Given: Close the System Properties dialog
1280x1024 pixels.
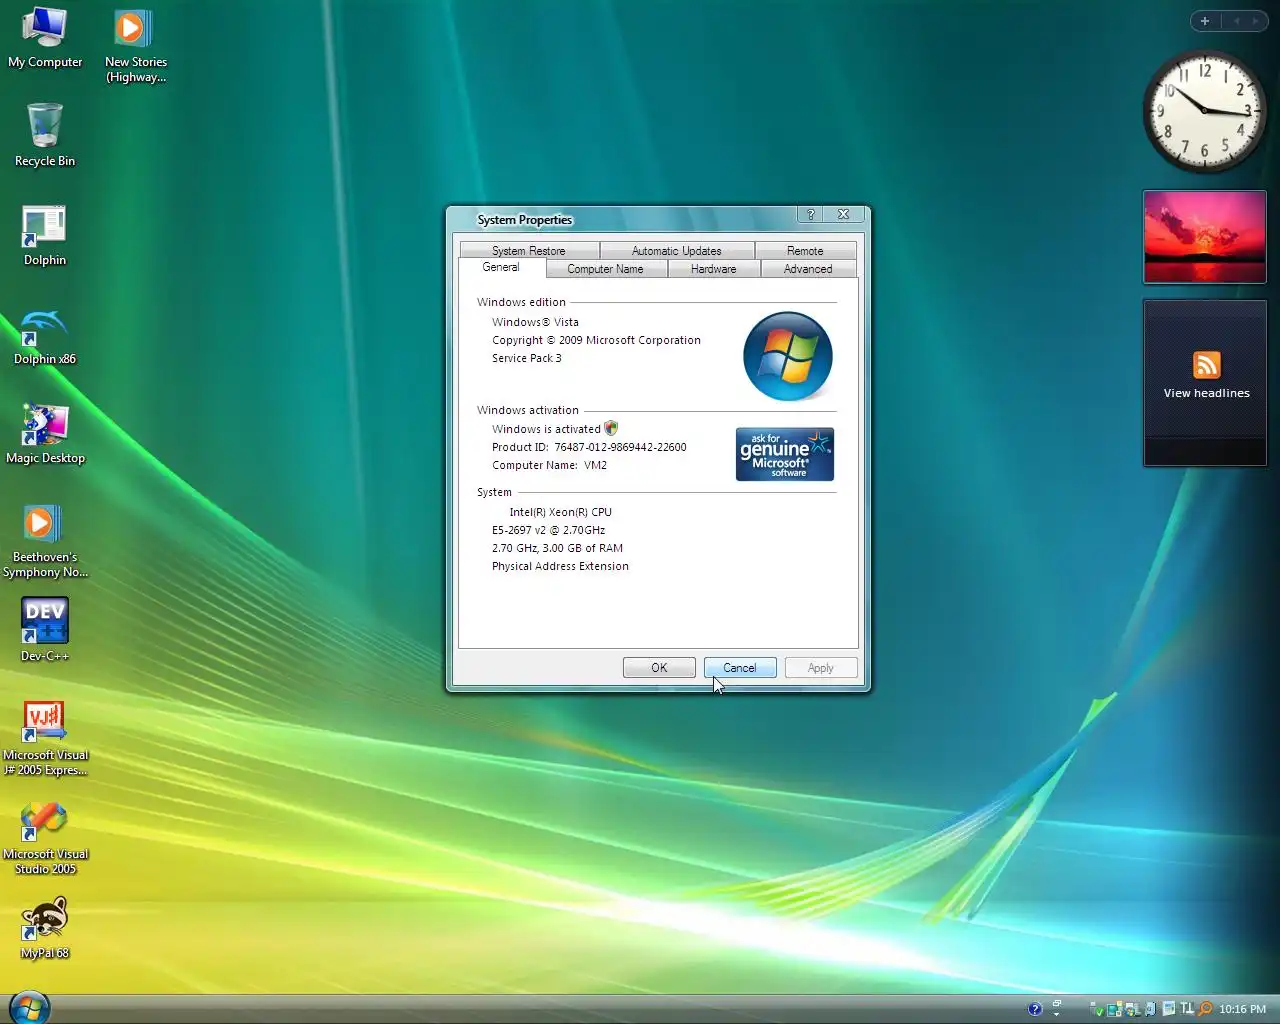Looking at the screenshot, I should 843,214.
